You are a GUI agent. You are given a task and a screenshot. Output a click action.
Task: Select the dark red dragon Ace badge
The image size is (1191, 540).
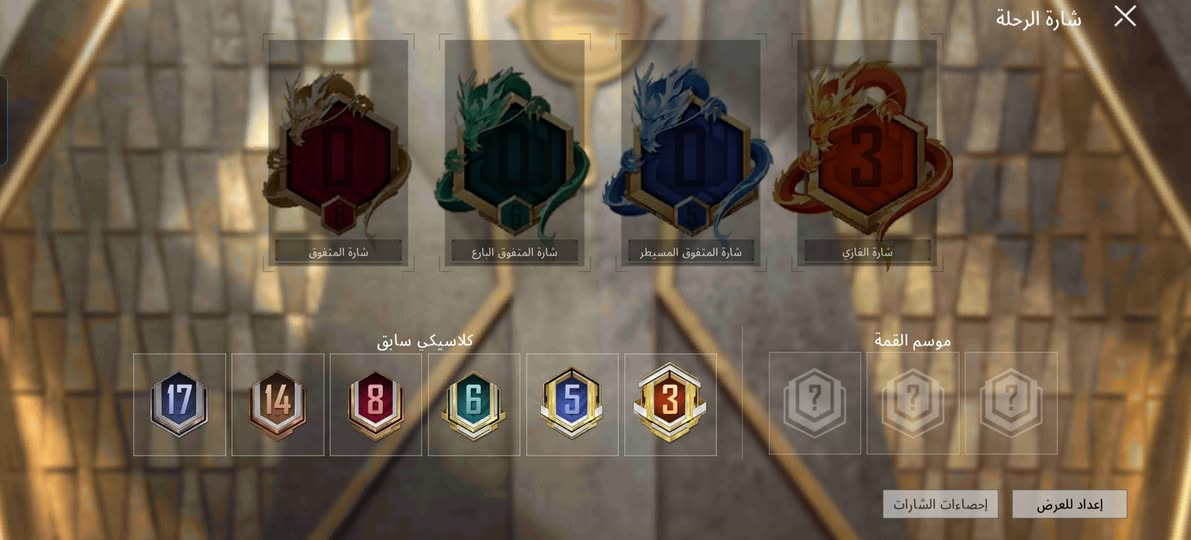[338, 152]
